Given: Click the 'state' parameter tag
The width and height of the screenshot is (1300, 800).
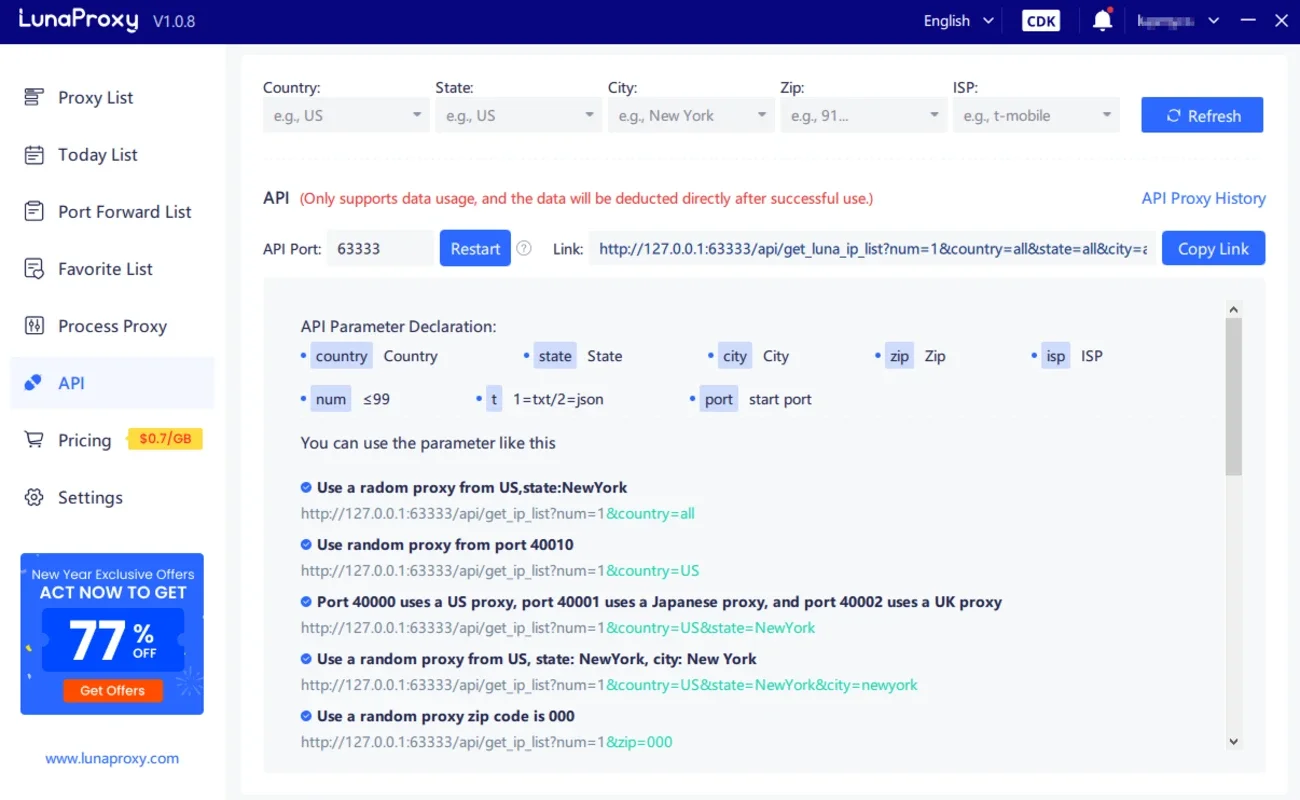Looking at the screenshot, I should coord(555,356).
